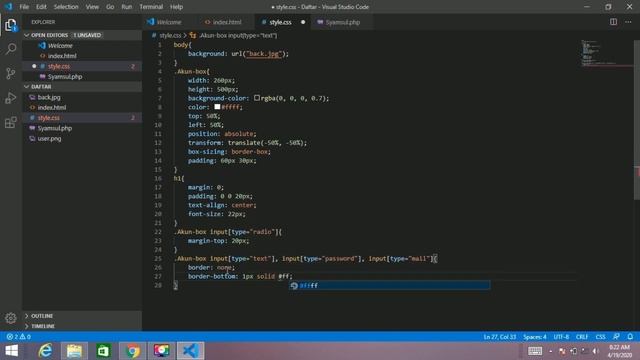Click the rgba background-color swatch
The image size is (640, 360).
[257, 98]
